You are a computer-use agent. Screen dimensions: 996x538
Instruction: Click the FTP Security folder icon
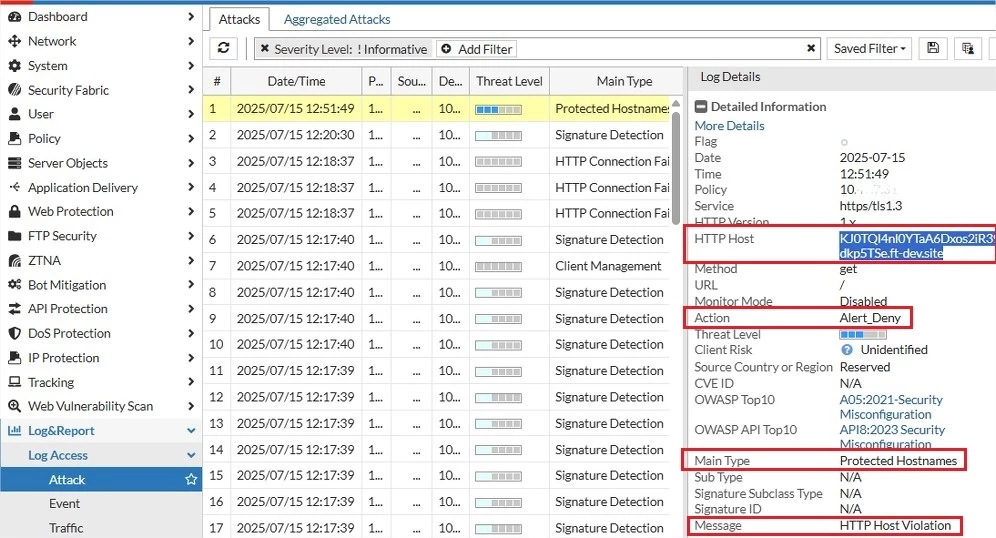14,236
